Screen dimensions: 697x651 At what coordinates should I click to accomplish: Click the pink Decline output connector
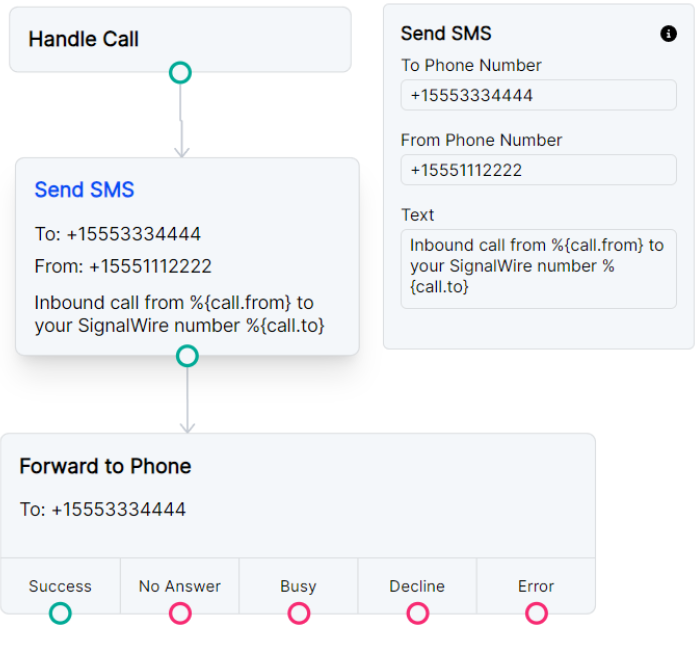pos(417,613)
